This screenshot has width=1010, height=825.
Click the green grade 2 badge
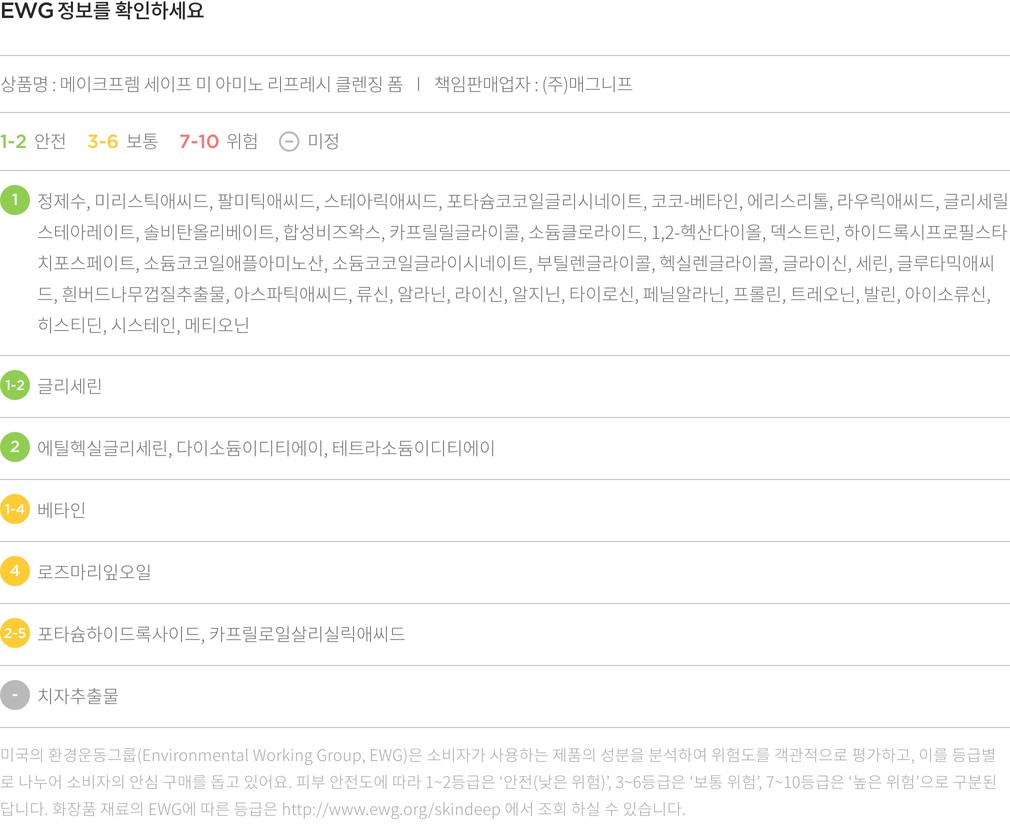[15, 447]
